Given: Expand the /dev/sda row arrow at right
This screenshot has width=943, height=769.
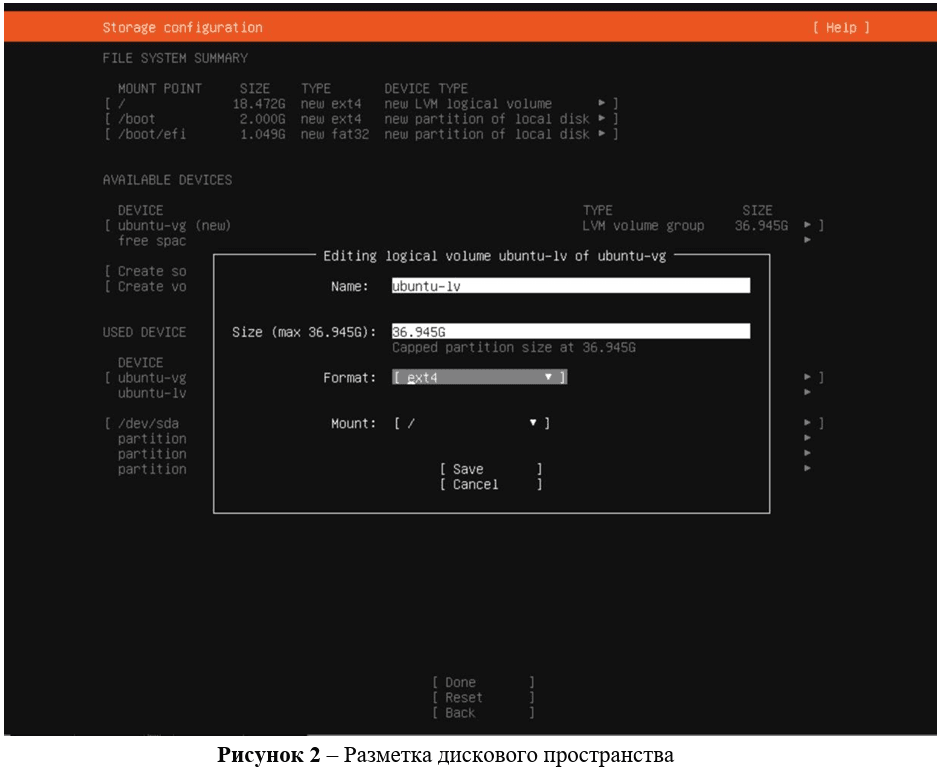Looking at the screenshot, I should (x=808, y=424).
